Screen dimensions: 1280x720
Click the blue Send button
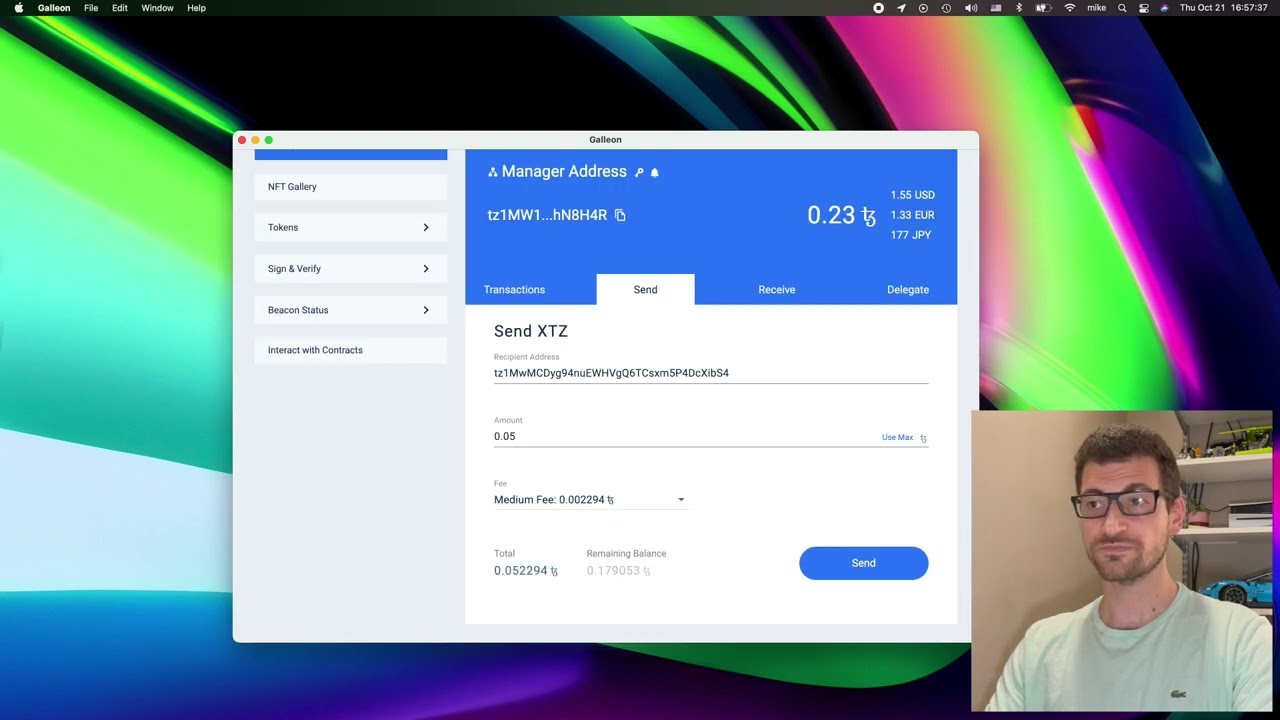pyautogui.click(x=864, y=563)
